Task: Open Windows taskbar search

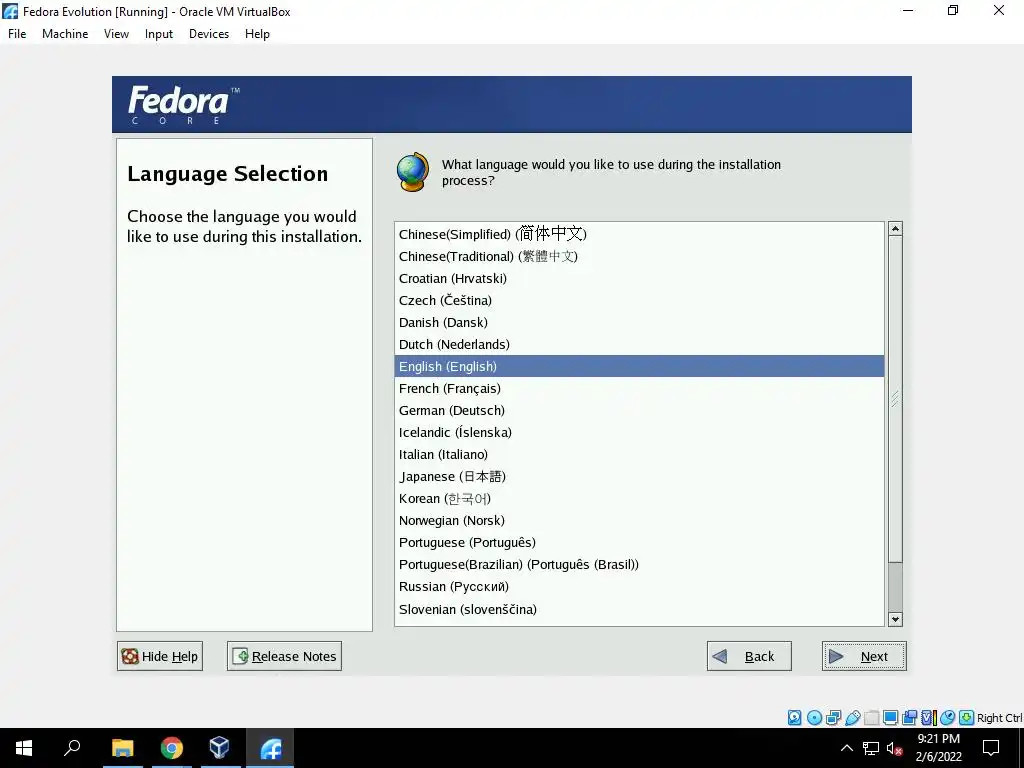Action: coord(72,748)
